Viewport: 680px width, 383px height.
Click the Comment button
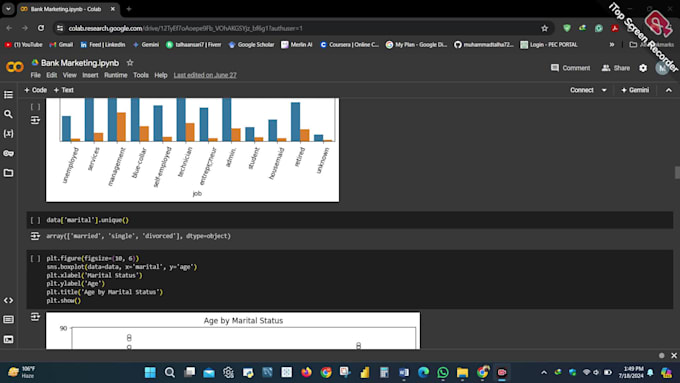tap(570, 68)
